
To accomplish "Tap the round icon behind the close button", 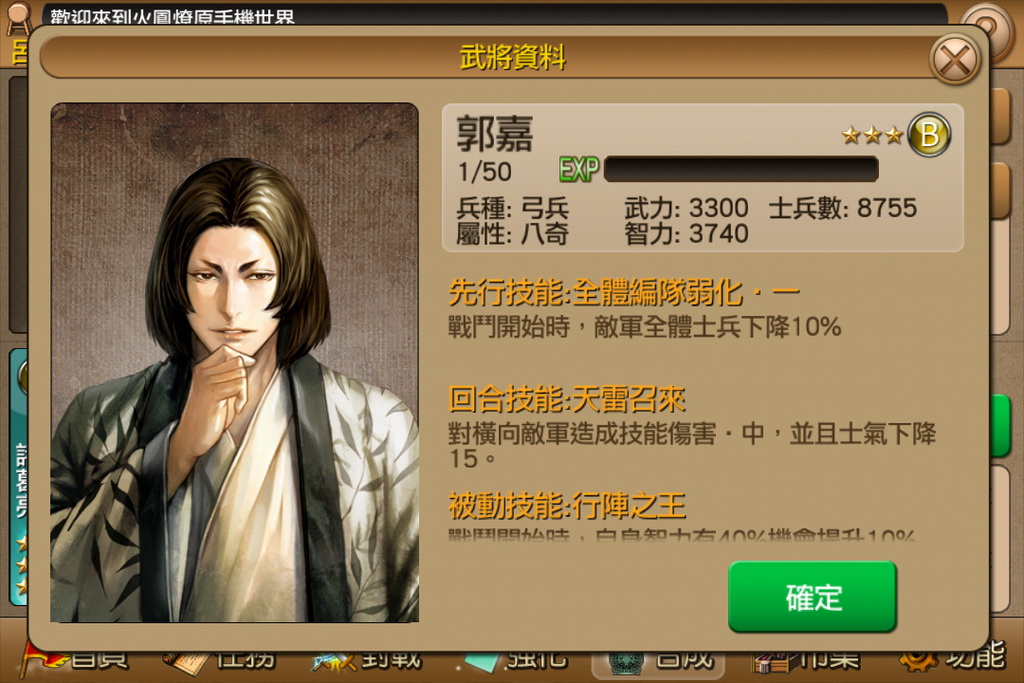I will pyautogui.click(x=987, y=25).
